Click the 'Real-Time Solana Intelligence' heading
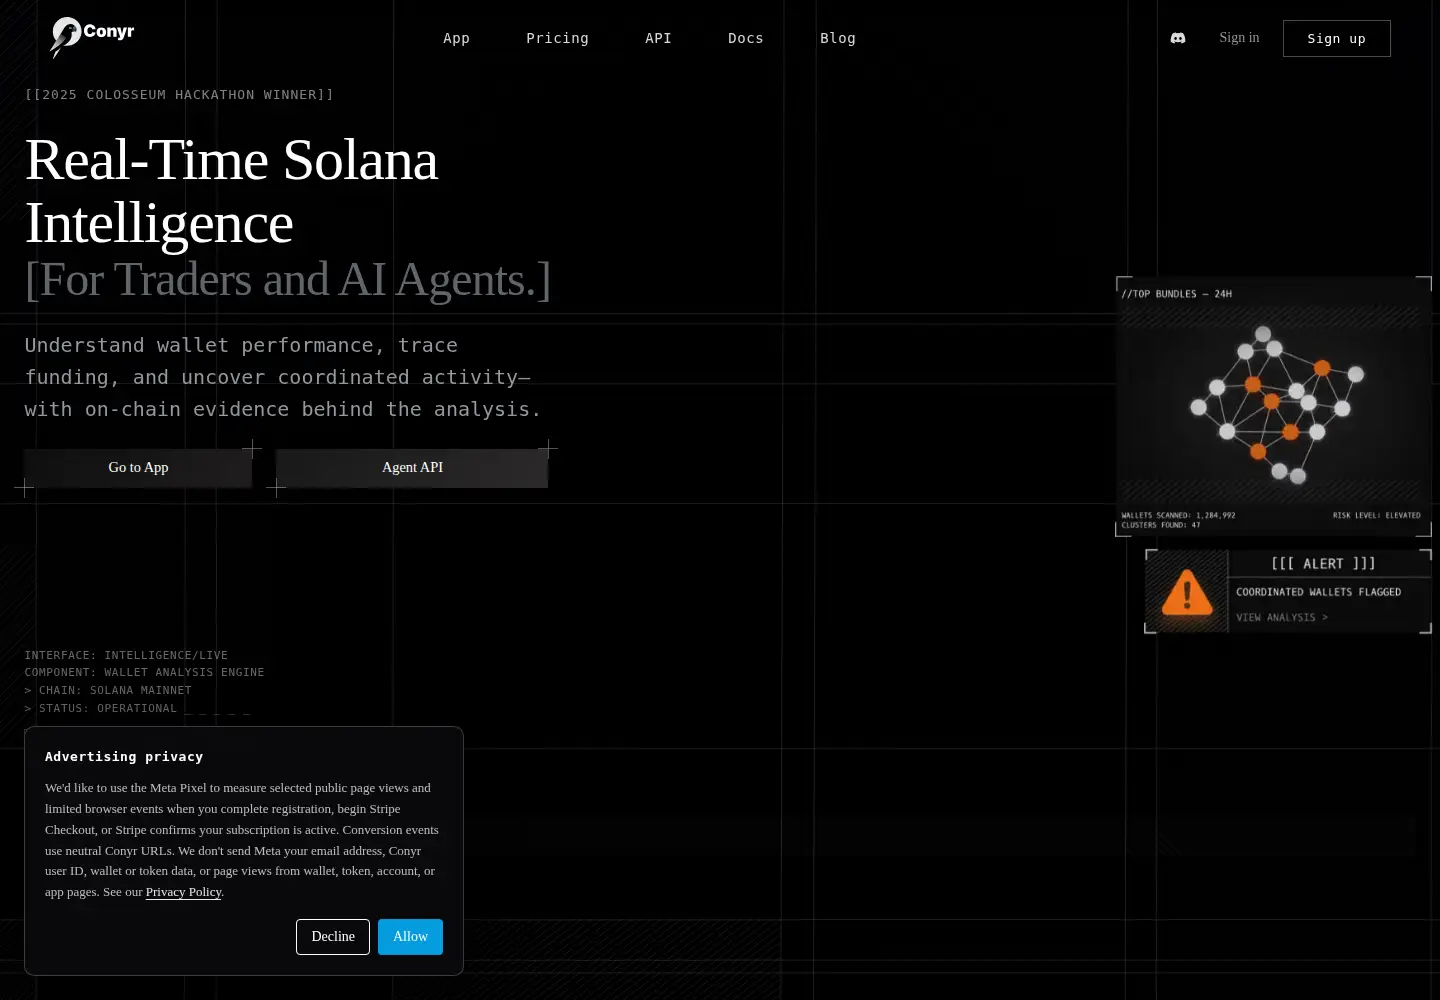 (x=231, y=191)
